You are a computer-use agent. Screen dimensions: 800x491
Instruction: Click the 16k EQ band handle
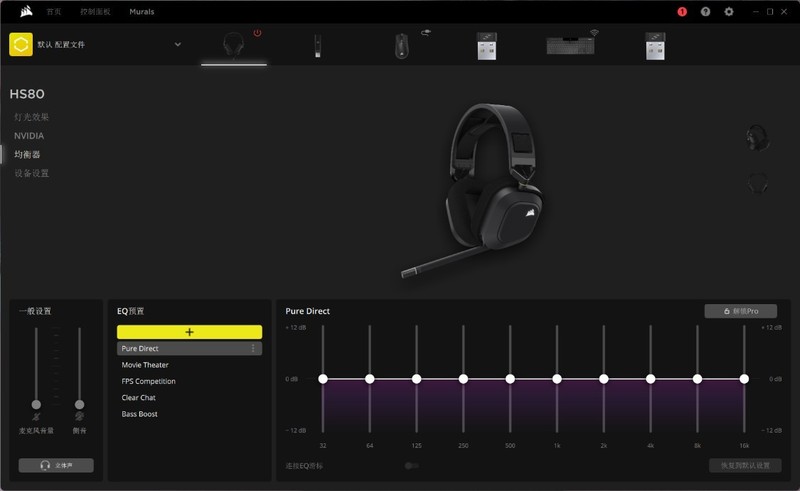[x=744, y=379]
